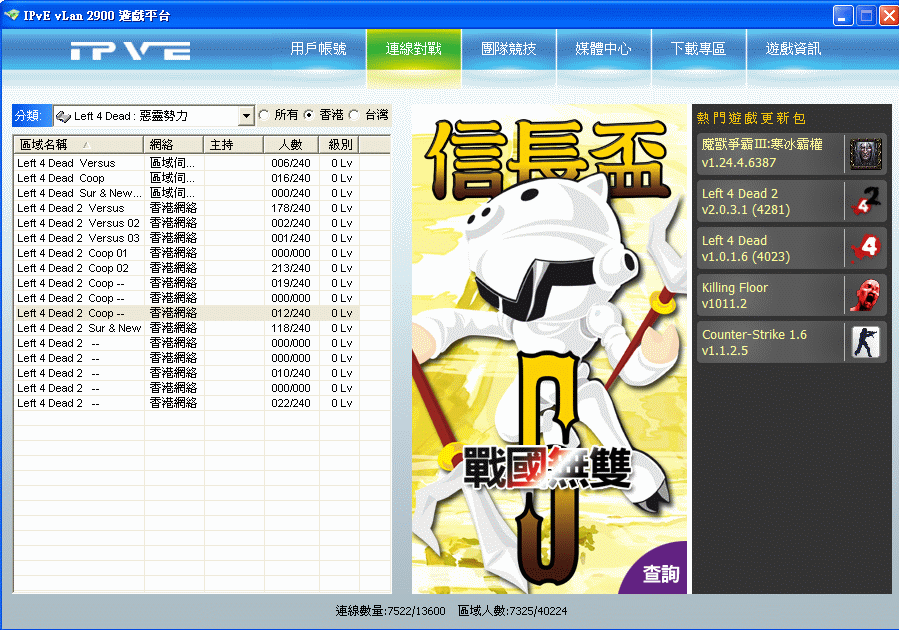899x630 pixels.
Task: Click 213/240 player count cell
Action: point(291,268)
